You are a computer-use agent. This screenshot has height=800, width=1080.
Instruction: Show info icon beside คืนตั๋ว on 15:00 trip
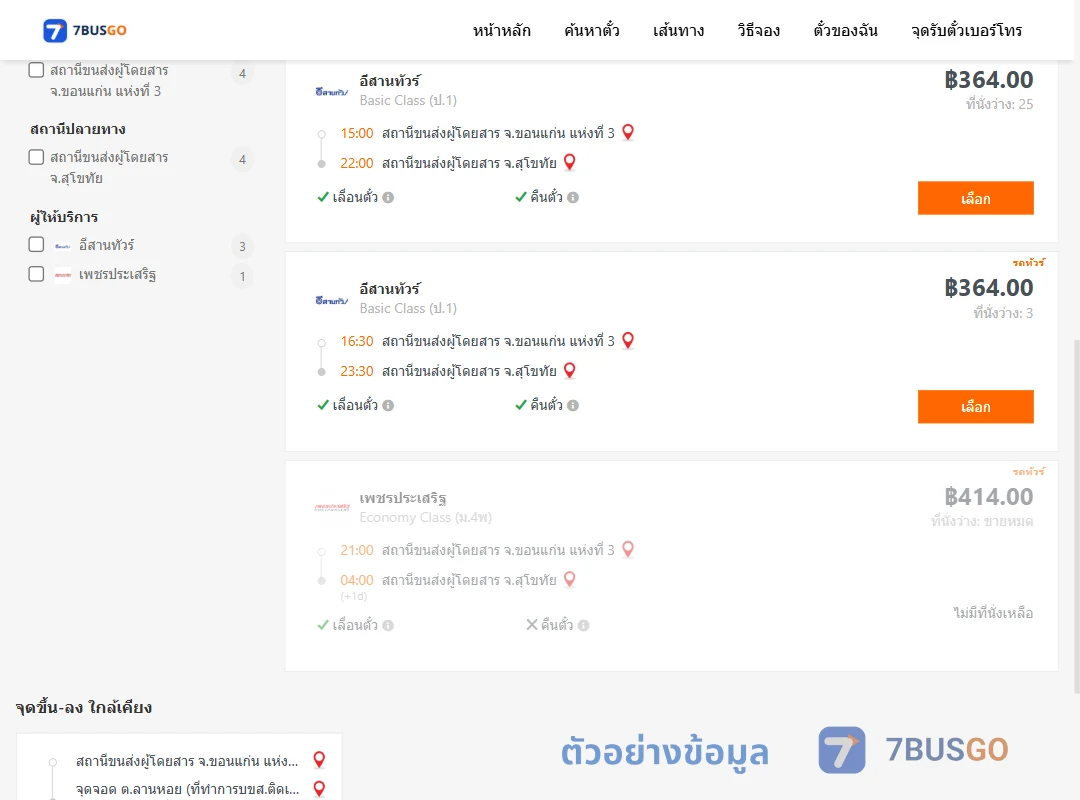point(573,198)
